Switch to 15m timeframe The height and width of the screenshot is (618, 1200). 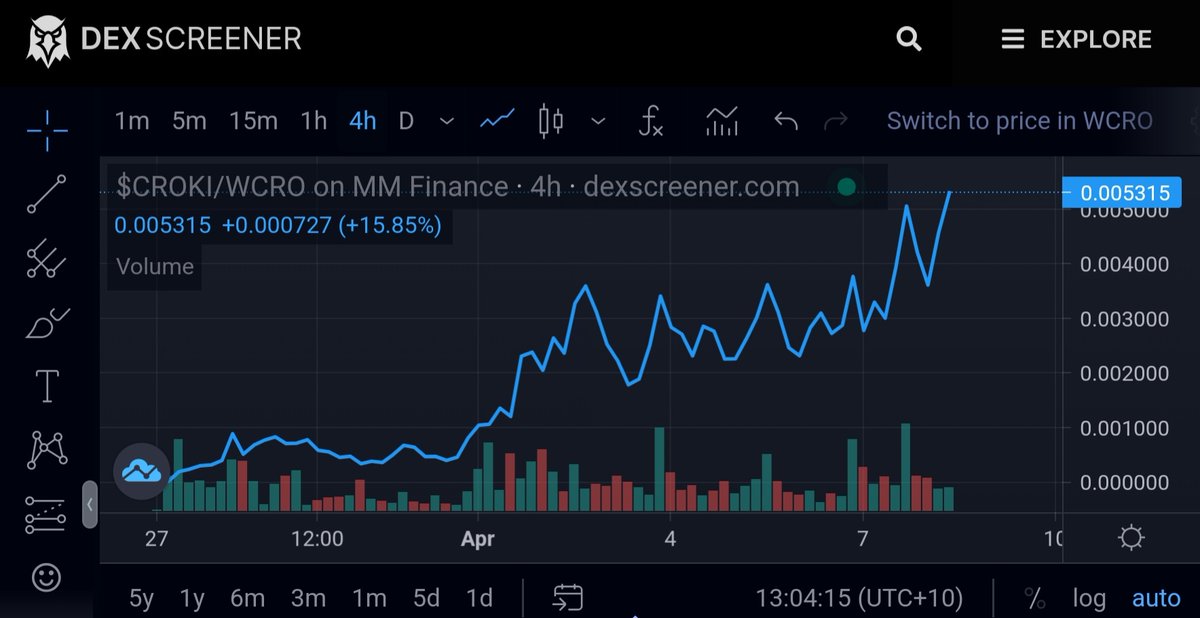(253, 121)
